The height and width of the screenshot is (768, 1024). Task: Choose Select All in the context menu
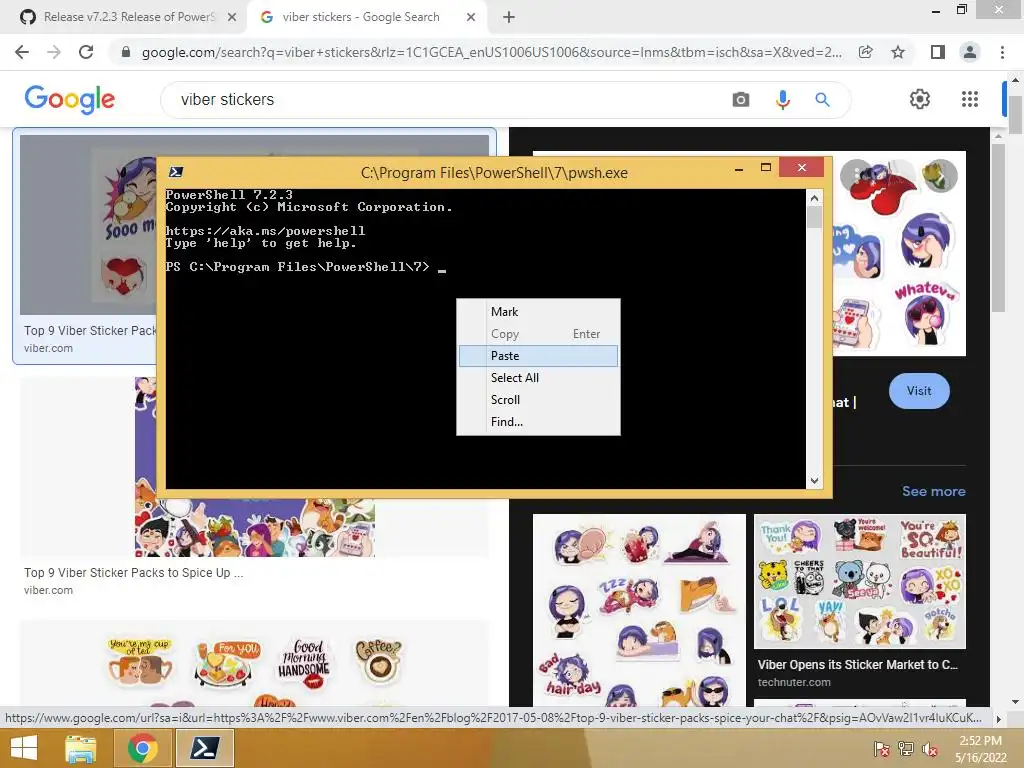click(538, 378)
